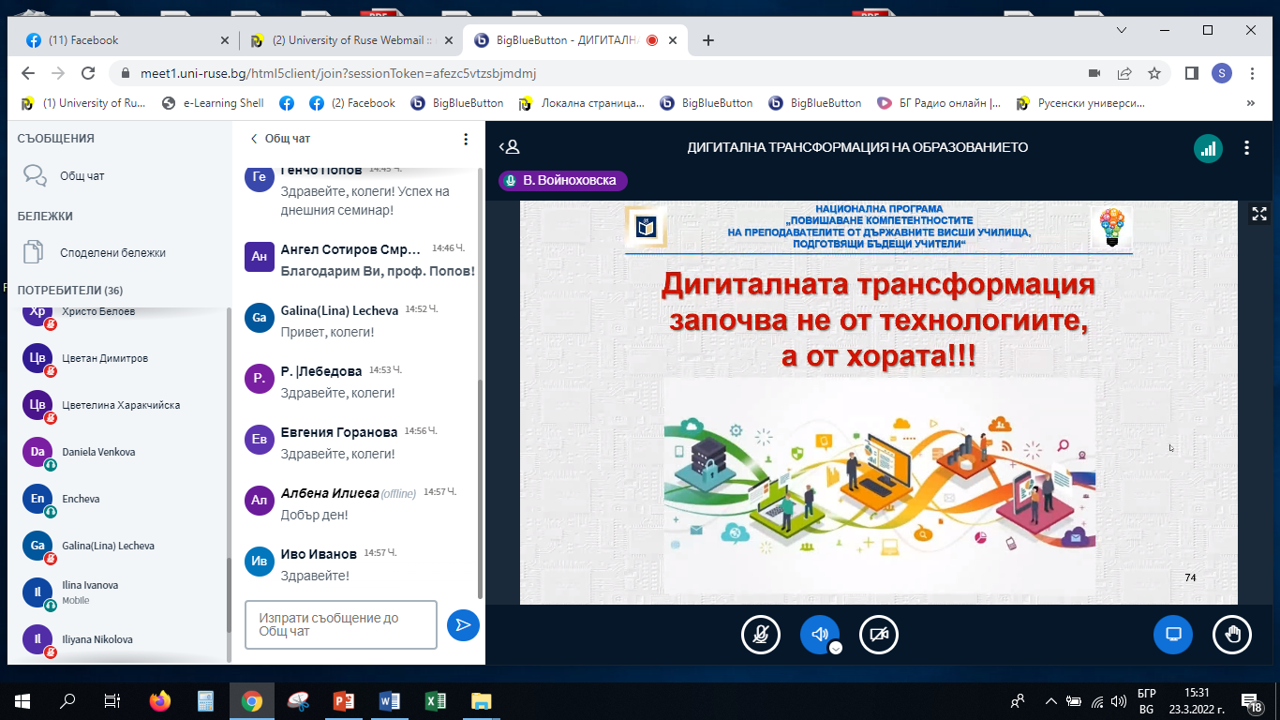Collapse chat with back chevron

(x=255, y=139)
